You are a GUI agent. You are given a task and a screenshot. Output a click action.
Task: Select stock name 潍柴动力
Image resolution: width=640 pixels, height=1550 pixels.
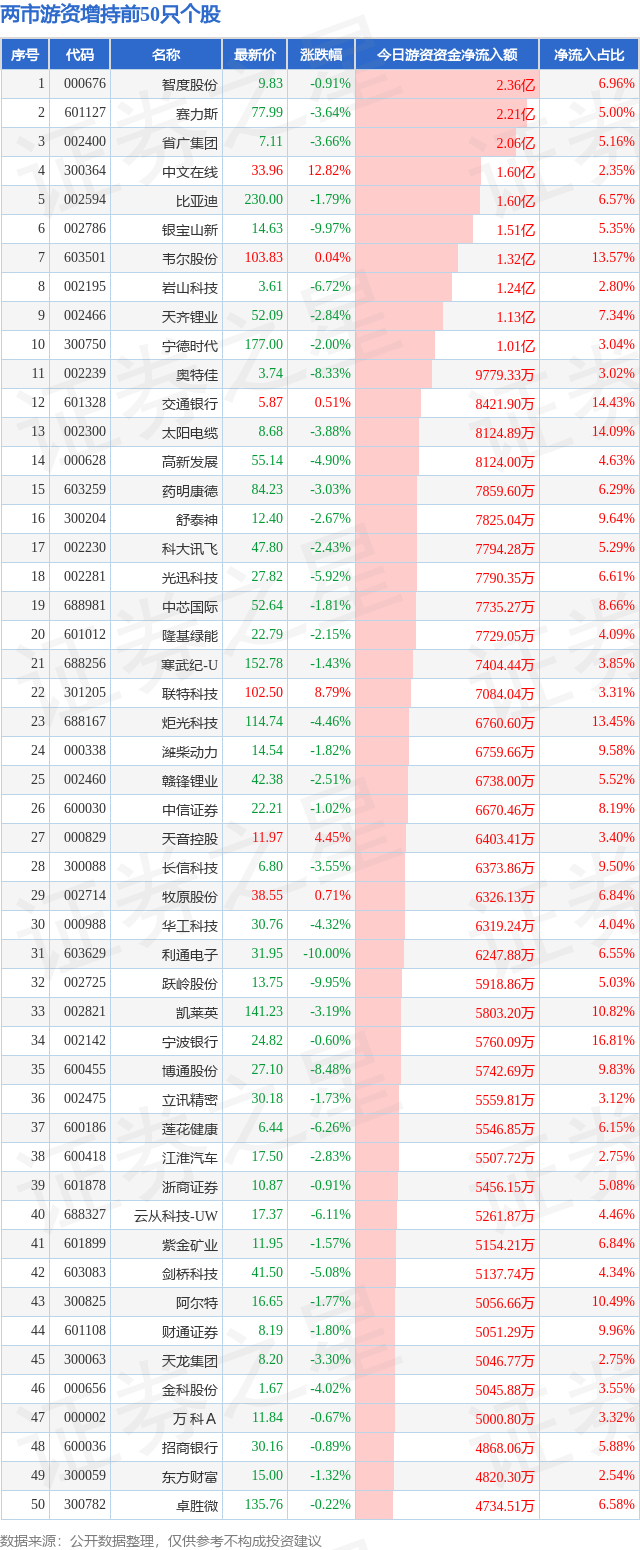[x=190, y=751]
